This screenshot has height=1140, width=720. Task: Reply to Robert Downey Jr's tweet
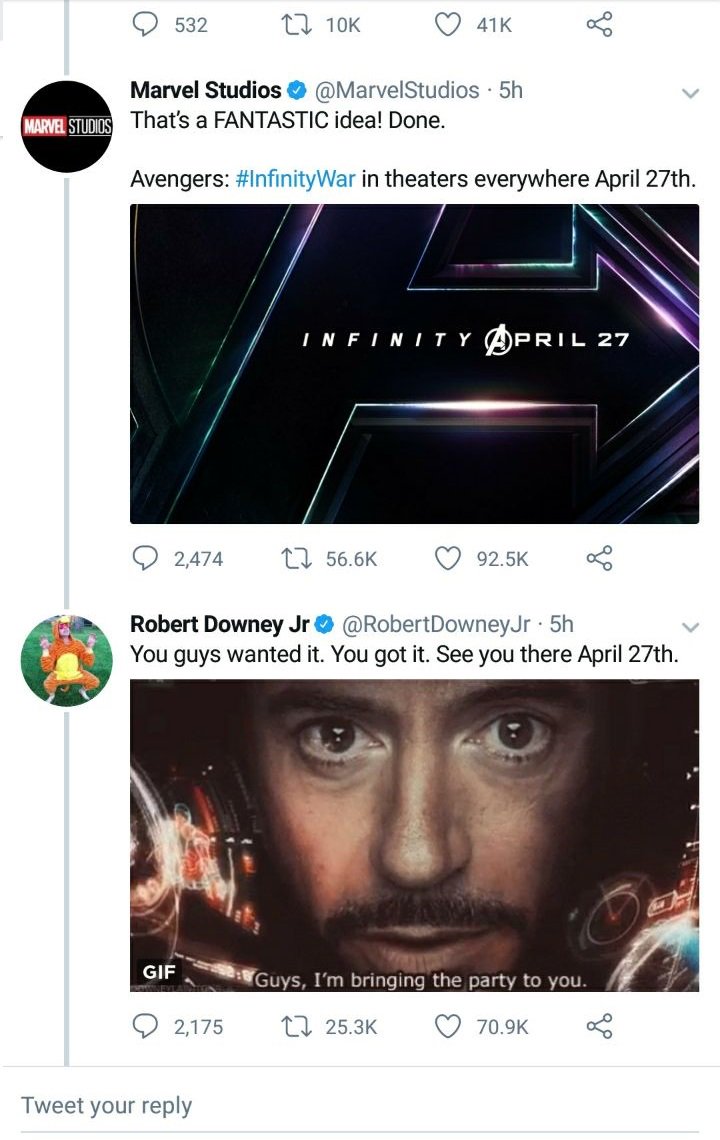(145, 1027)
